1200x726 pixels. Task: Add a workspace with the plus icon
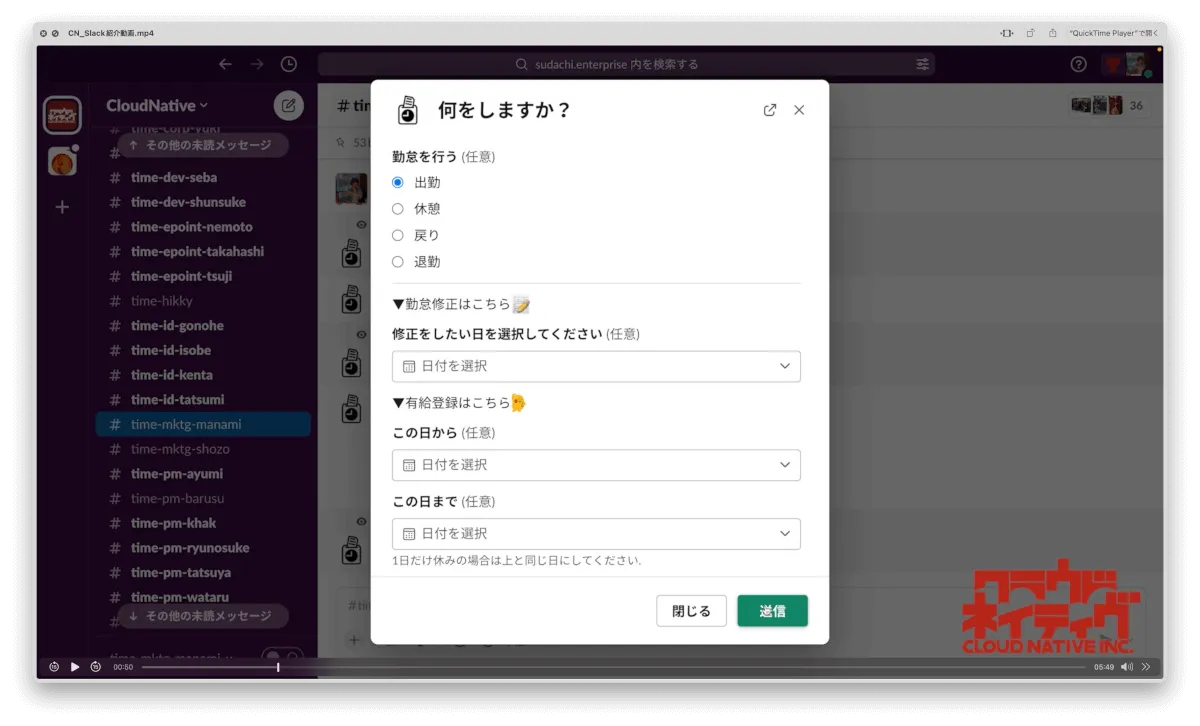(62, 207)
